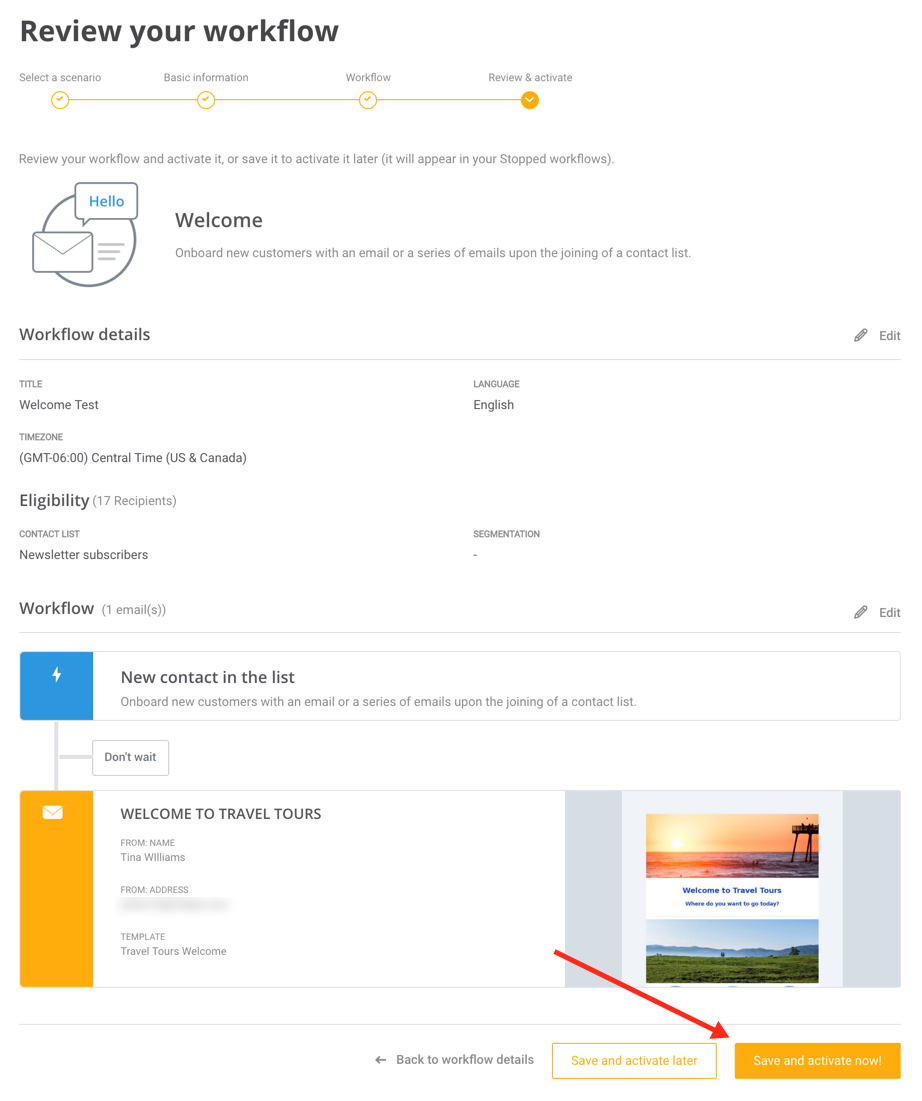922x1101 pixels.
Task: Click the lightning bolt trigger icon
Action: (57, 675)
